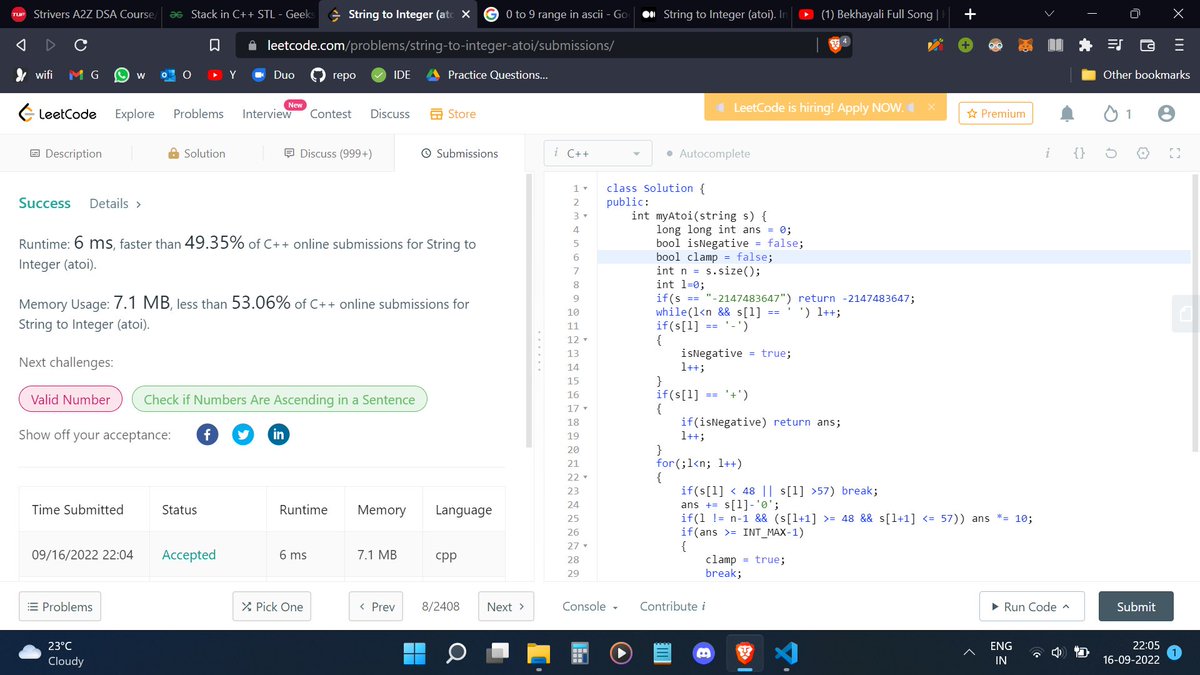The height and width of the screenshot is (675, 1200).
Task: Go to the Next problem
Action: (x=507, y=607)
